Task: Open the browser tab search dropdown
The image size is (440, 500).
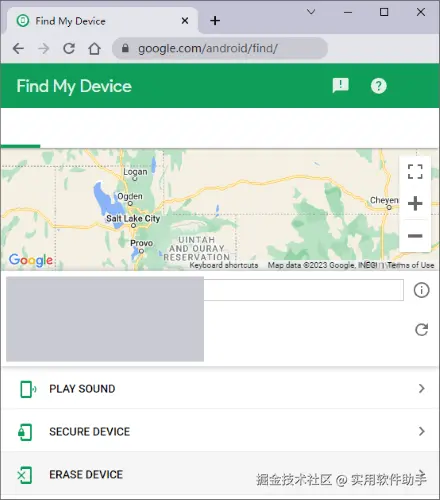Action: click(x=311, y=12)
